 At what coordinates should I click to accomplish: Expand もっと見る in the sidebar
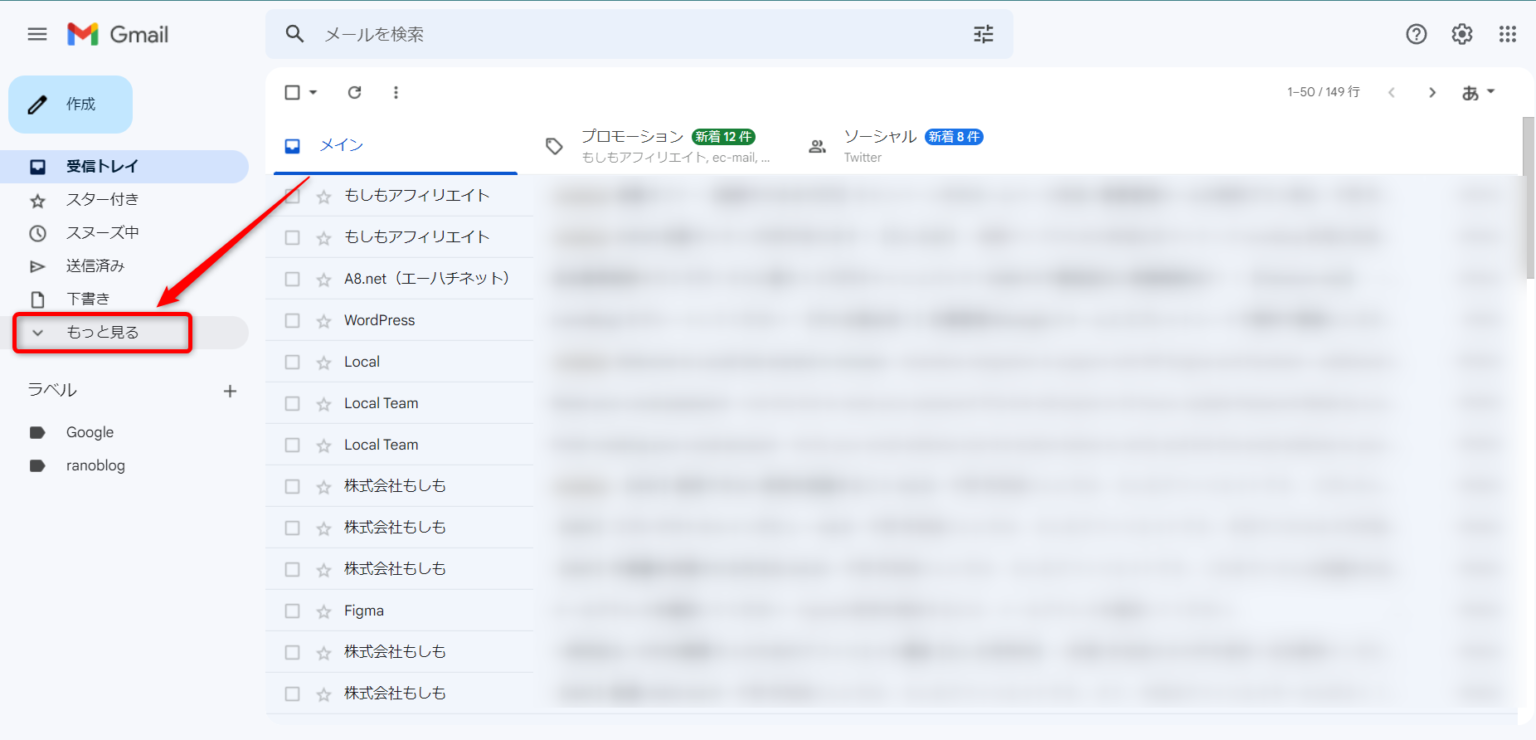[x=102, y=332]
